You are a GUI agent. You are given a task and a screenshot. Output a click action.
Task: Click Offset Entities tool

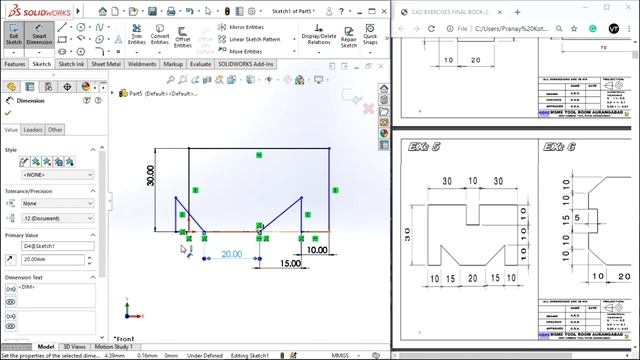182,37
